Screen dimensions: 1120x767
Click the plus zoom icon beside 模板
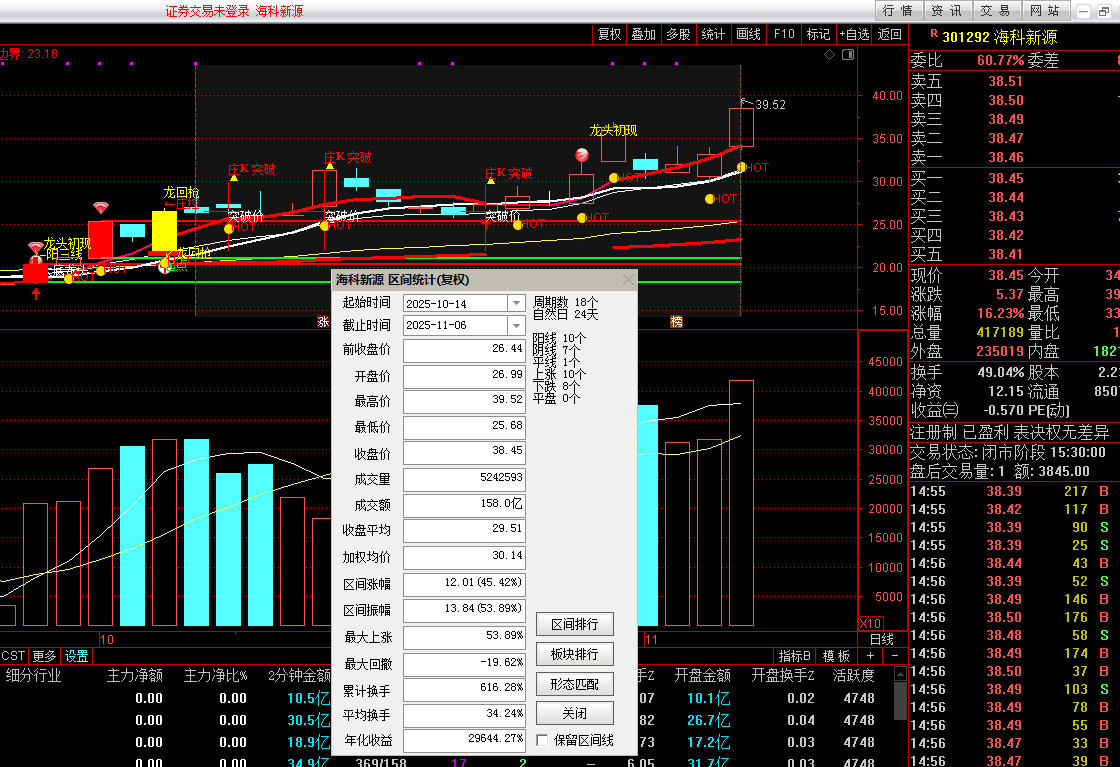pyautogui.click(x=870, y=656)
